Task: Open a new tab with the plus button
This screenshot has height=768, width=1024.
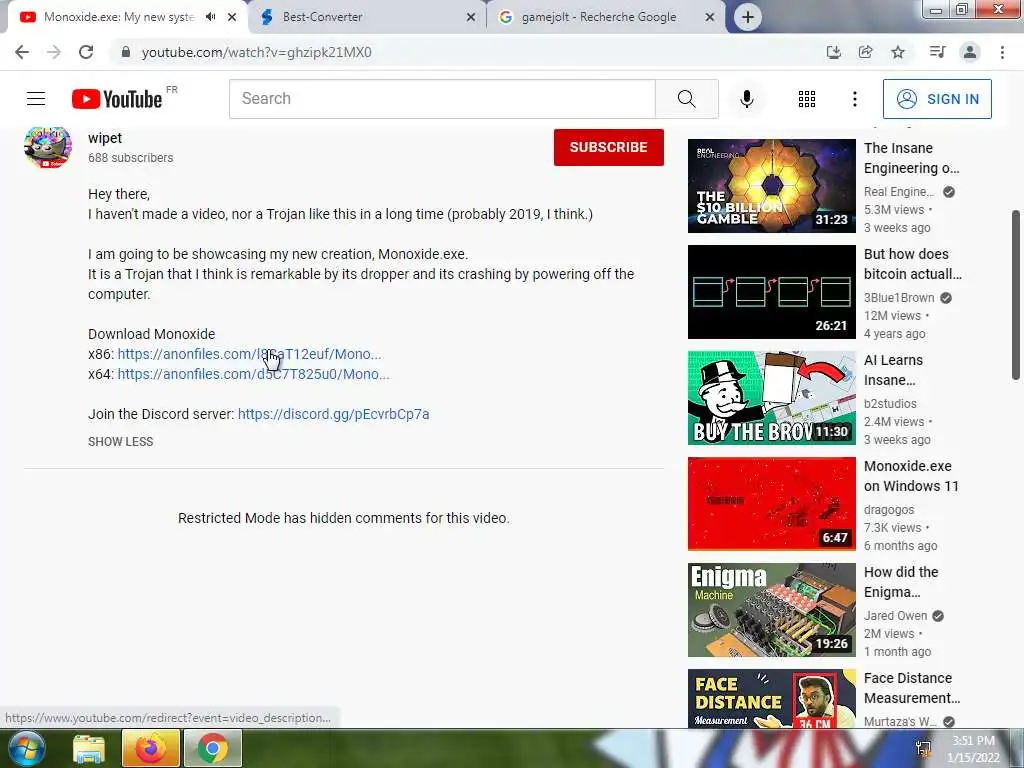Action: [748, 17]
